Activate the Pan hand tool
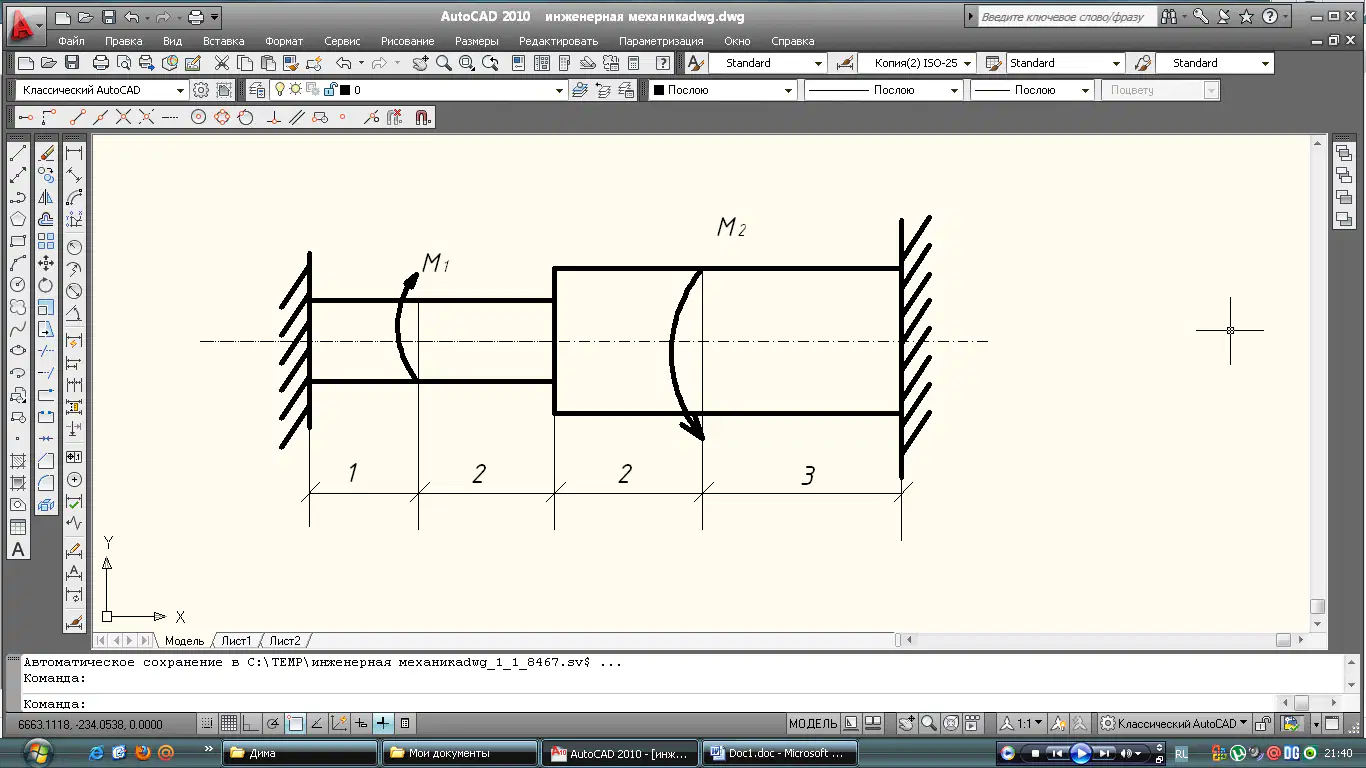Image resolution: width=1366 pixels, height=768 pixels. pyautogui.click(x=420, y=63)
